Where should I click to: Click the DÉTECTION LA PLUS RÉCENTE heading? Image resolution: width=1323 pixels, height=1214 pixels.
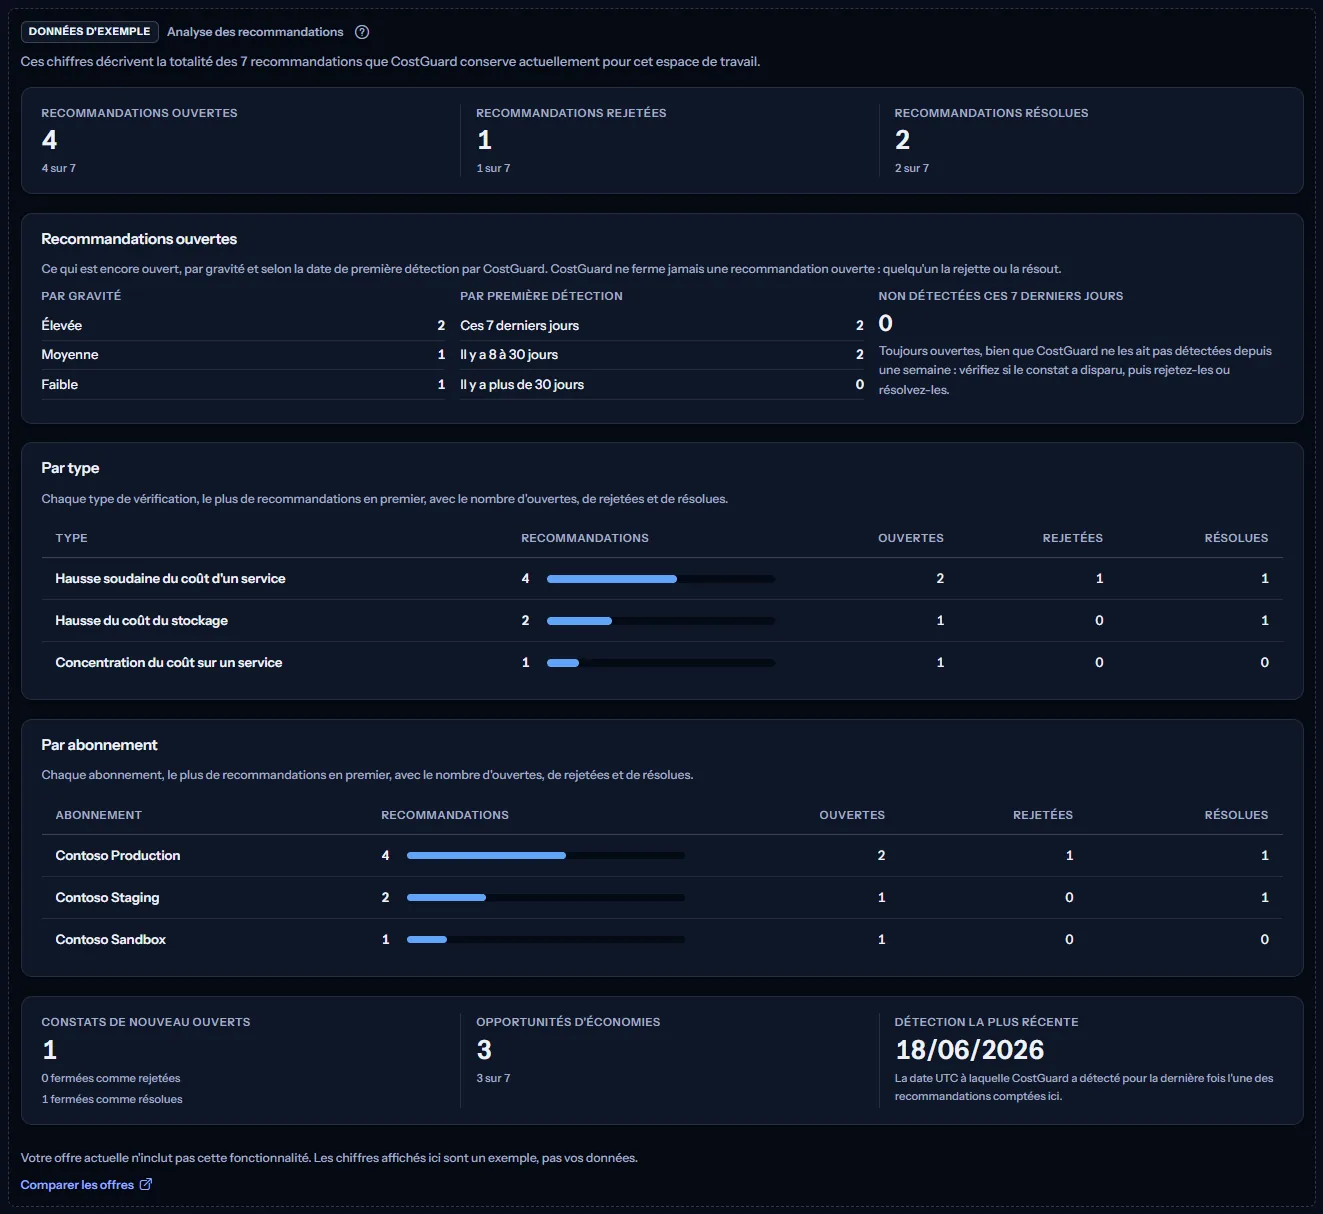coord(986,1022)
